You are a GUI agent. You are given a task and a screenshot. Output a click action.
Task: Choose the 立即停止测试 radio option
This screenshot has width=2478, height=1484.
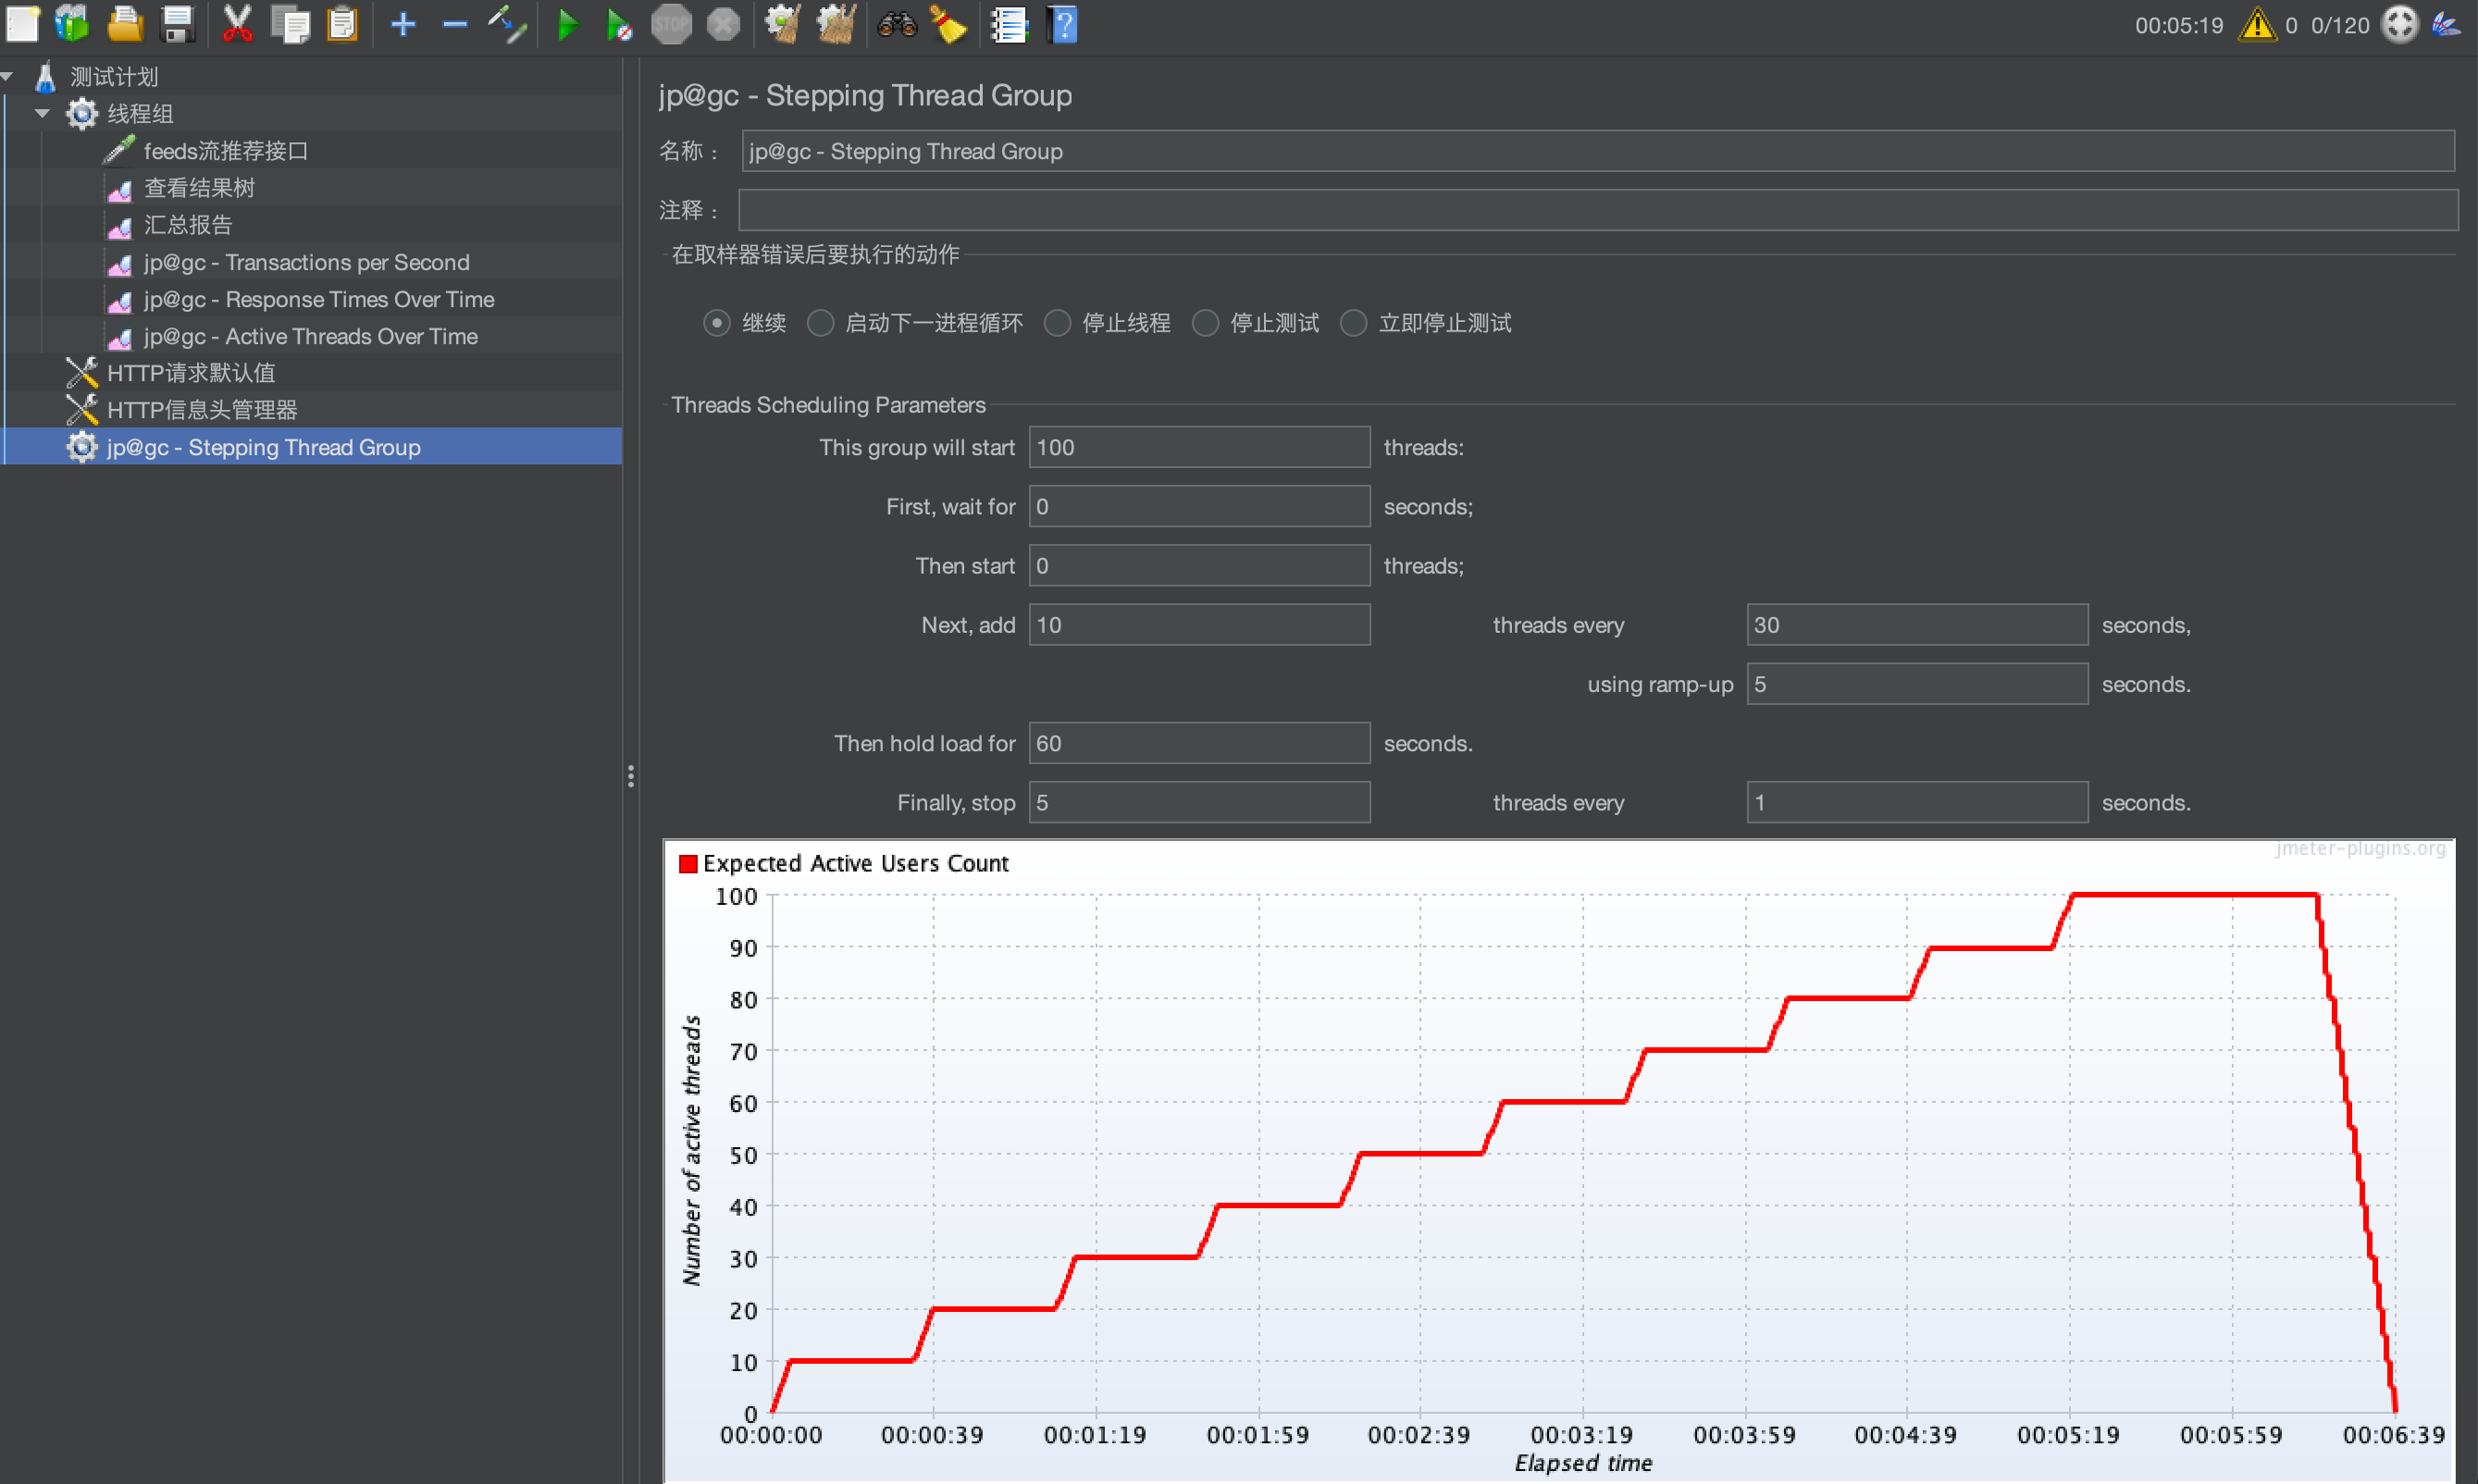(1353, 323)
